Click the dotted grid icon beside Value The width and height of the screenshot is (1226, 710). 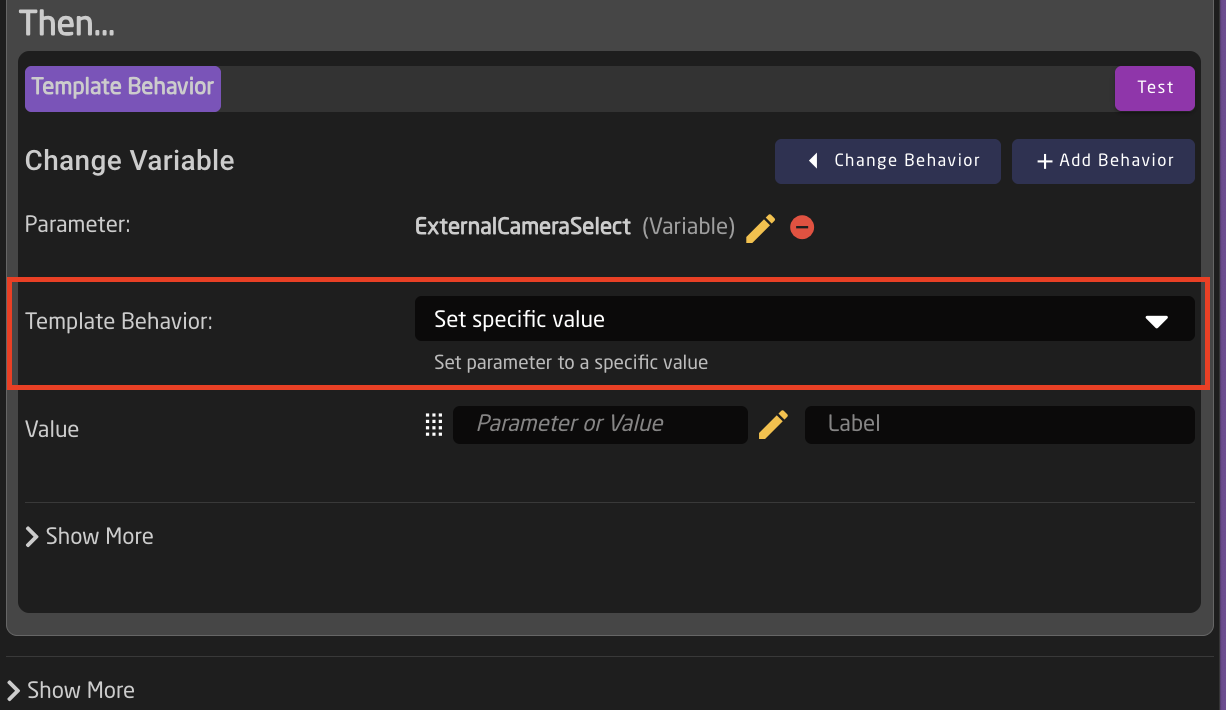pyautogui.click(x=433, y=425)
